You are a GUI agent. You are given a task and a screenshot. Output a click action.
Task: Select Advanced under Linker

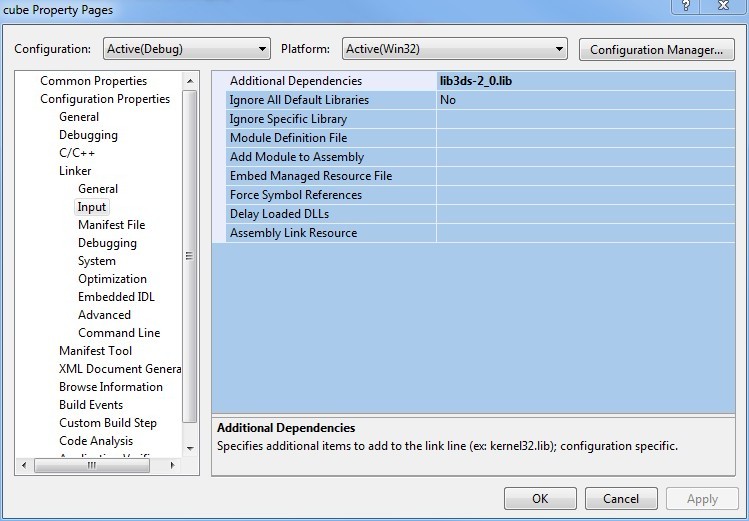point(104,315)
